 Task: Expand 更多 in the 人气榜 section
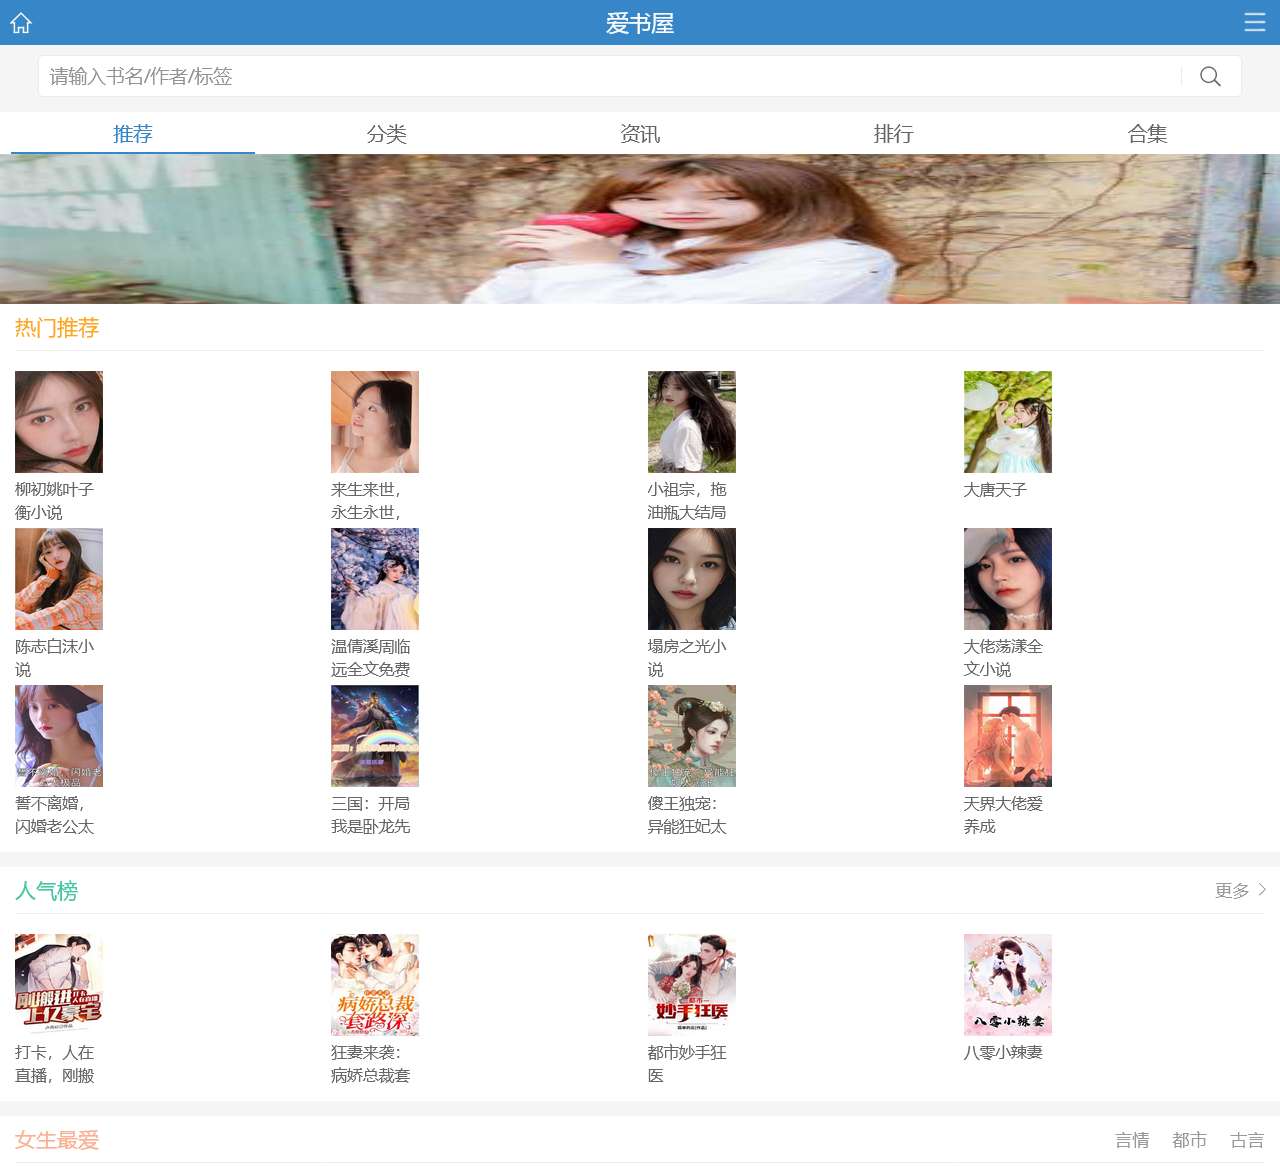pyautogui.click(x=1240, y=890)
